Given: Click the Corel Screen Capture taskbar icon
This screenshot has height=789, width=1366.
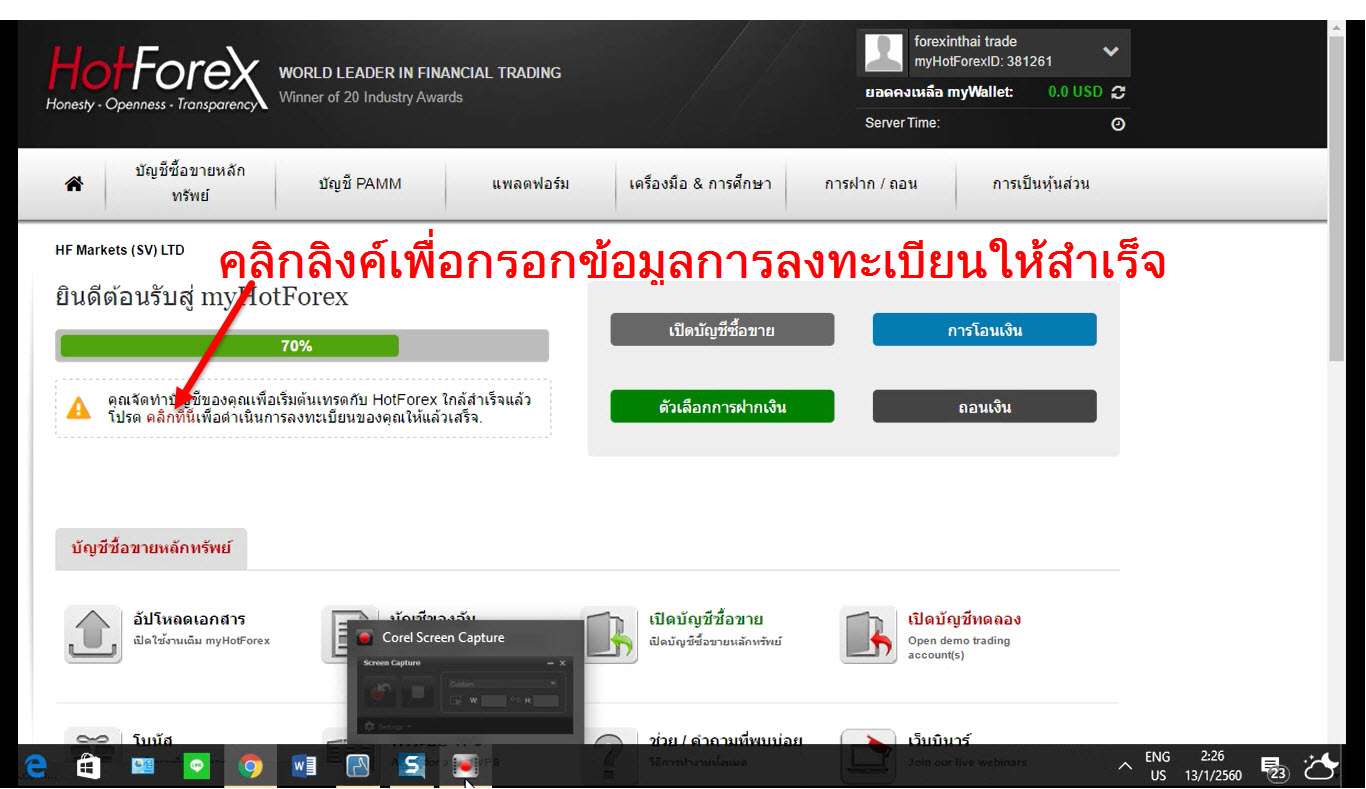Looking at the screenshot, I should pos(465,767).
